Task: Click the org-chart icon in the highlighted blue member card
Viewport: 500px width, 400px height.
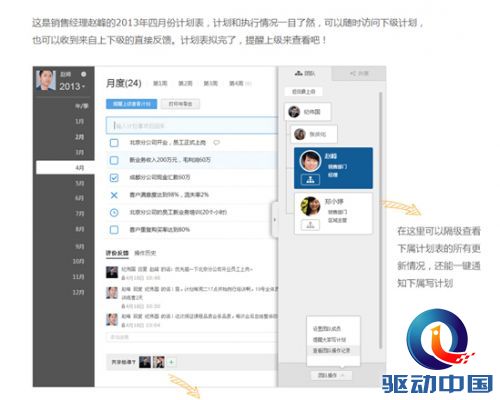Action: [310, 180]
